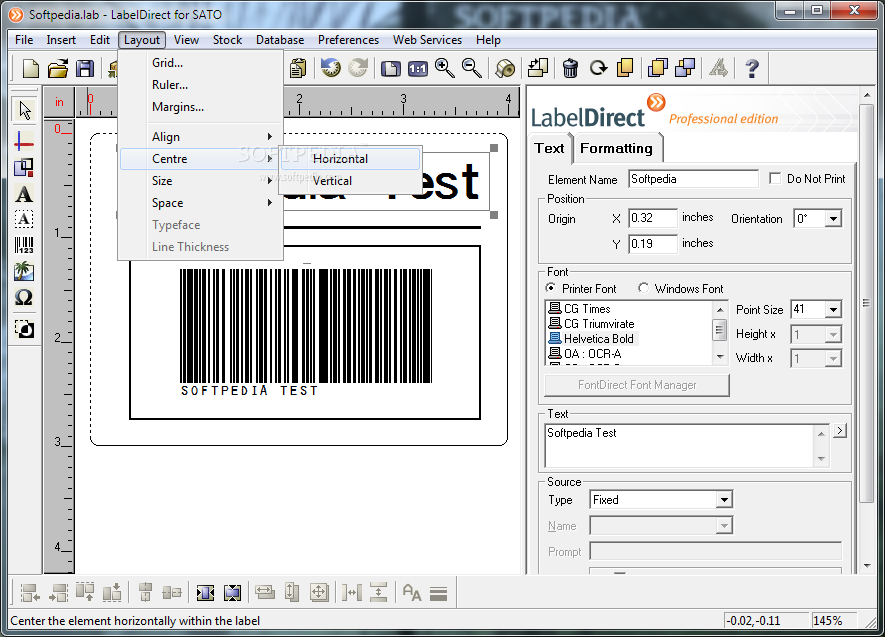This screenshot has height=637, width=885.
Task: Click the expand arrow beside the text box
Action: point(840,430)
